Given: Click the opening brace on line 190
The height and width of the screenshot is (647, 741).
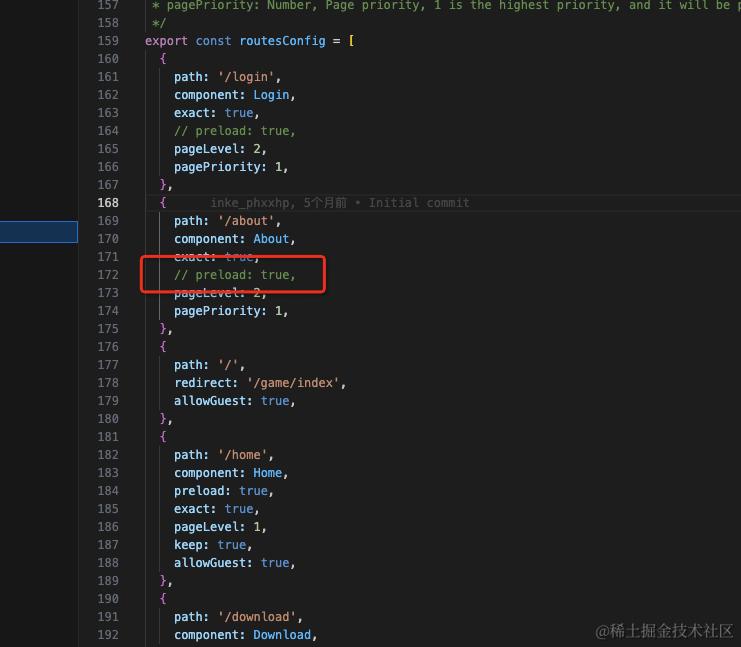Looking at the screenshot, I should tap(163, 599).
